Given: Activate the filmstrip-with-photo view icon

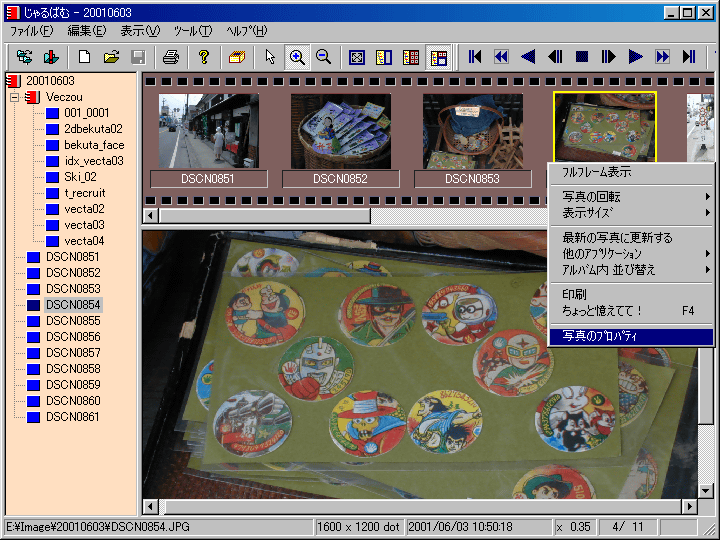Looking at the screenshot, I should pyautogui.click(x=439, y=58).
